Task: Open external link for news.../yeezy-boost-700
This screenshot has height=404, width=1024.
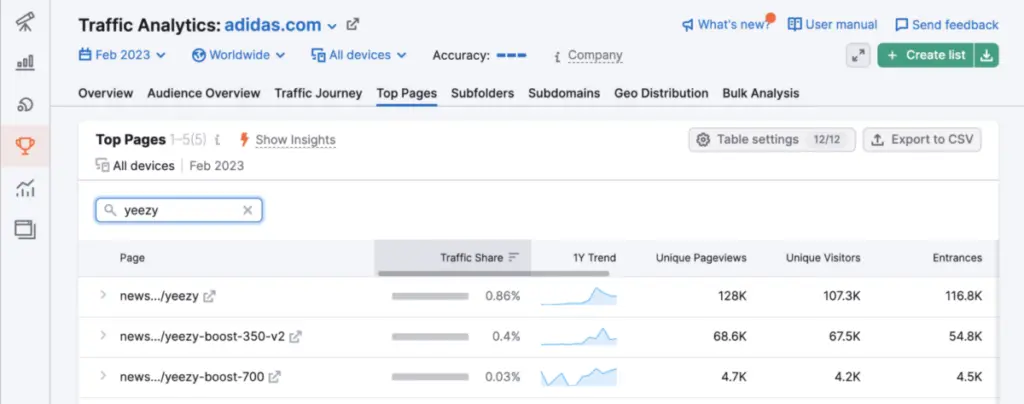Action: point(274,377)
